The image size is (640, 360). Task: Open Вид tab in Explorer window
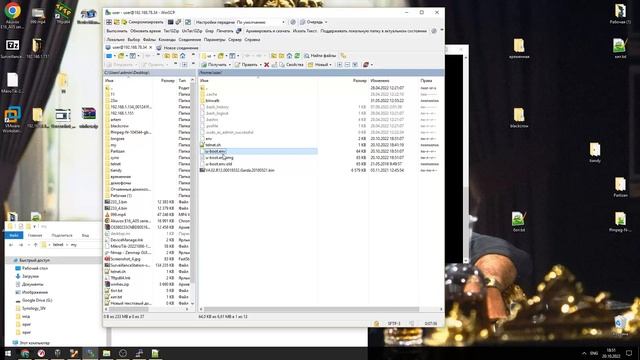point(85,236)
